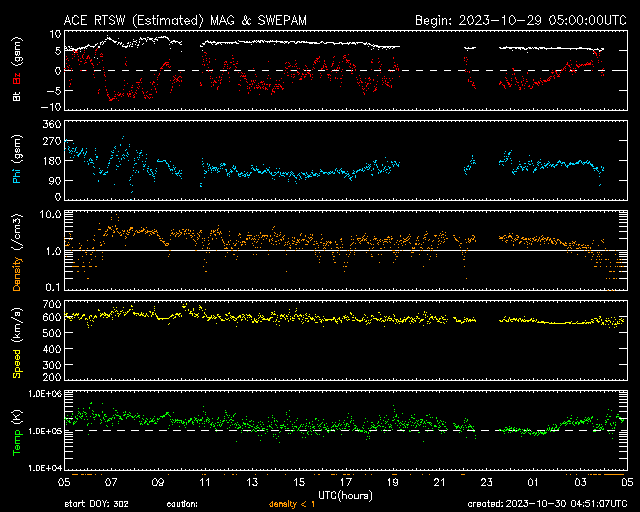The image size is (640, 512).
Task: Click the caution: label in footer
Action: click(183, 503)
